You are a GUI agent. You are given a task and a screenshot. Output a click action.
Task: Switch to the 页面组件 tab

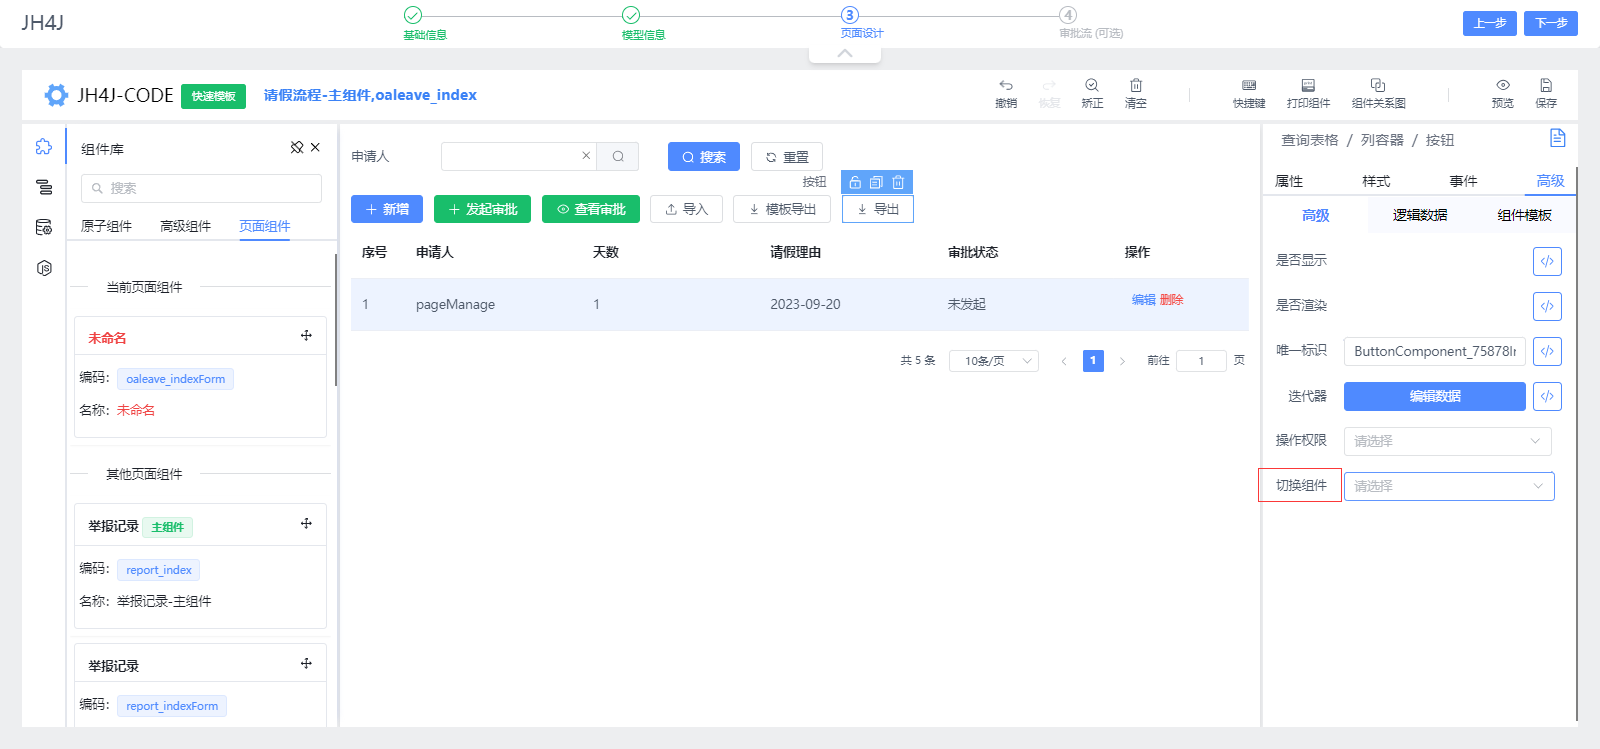click(265, 226)
